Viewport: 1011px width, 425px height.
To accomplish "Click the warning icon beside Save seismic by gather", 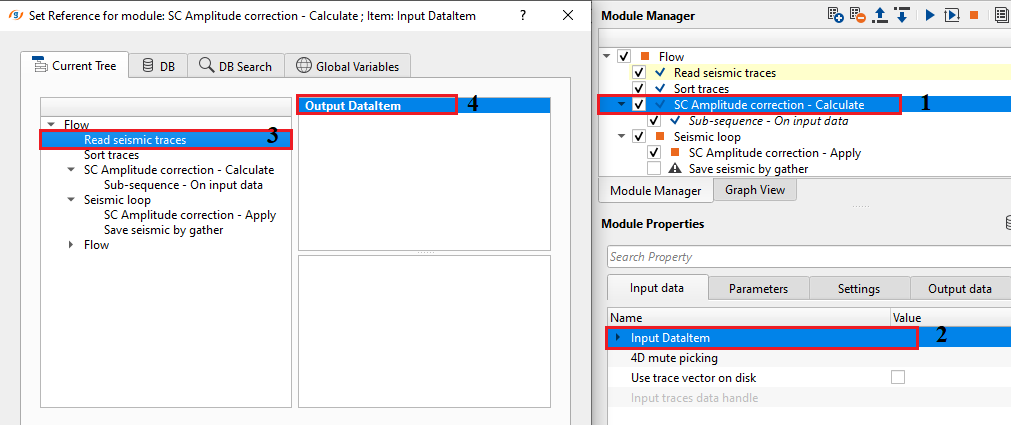I will [675, 169].
